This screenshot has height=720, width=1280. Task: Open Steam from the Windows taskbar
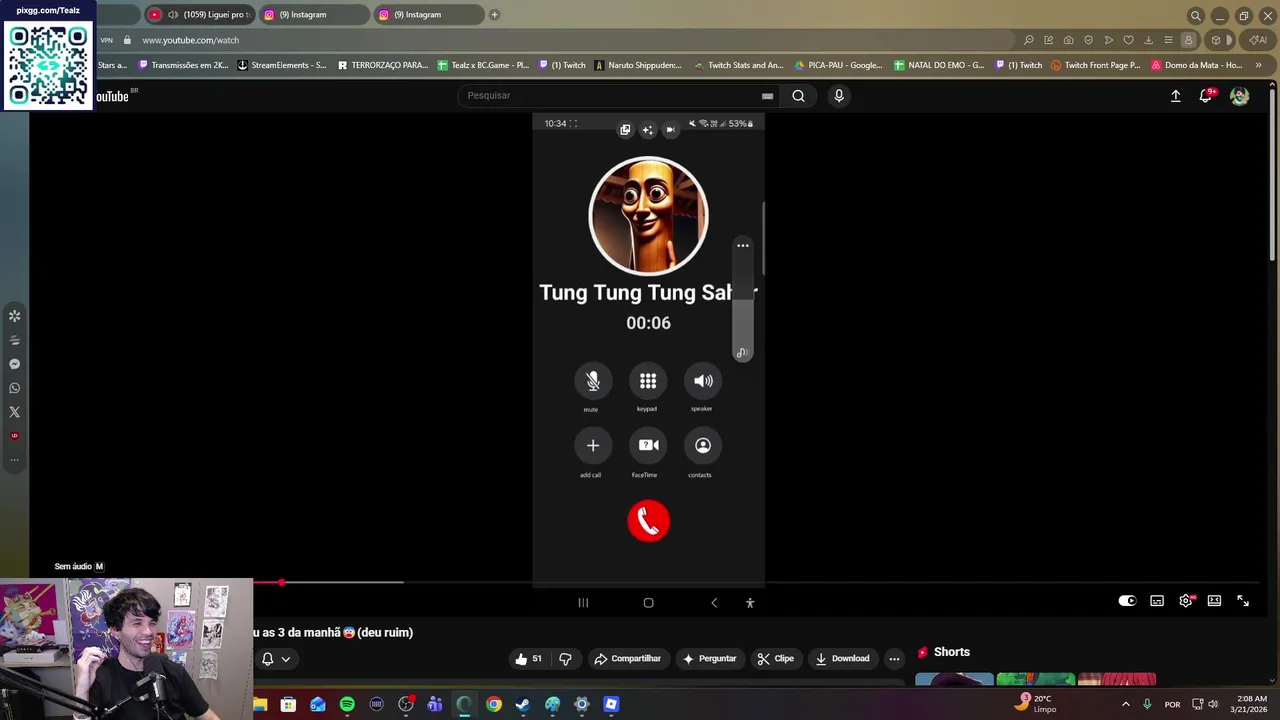tap(523, 704)
